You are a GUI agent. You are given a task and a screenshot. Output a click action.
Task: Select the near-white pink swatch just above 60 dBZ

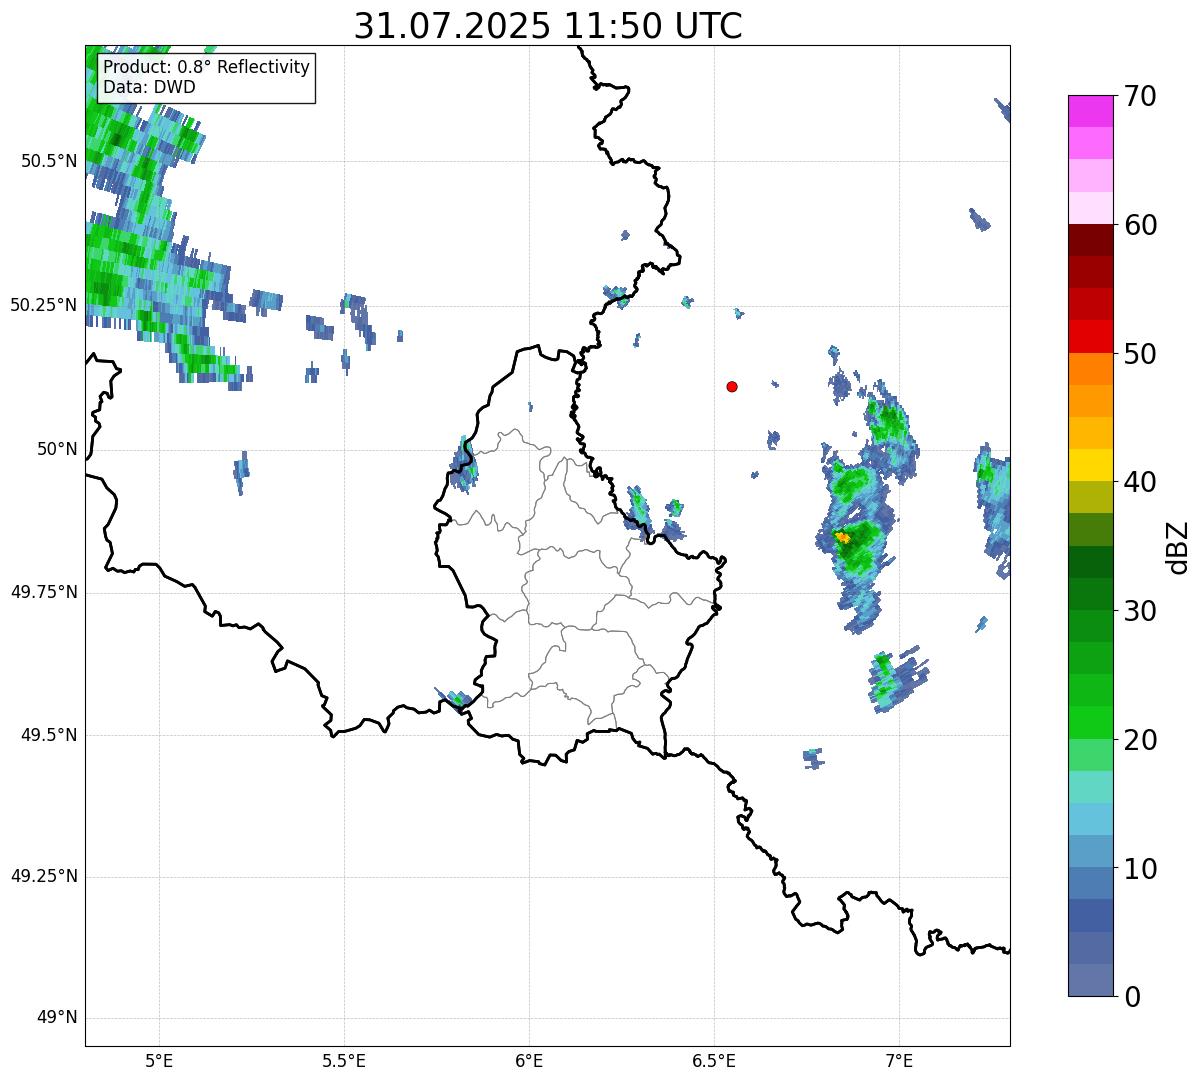click(x=1090, y=208)
